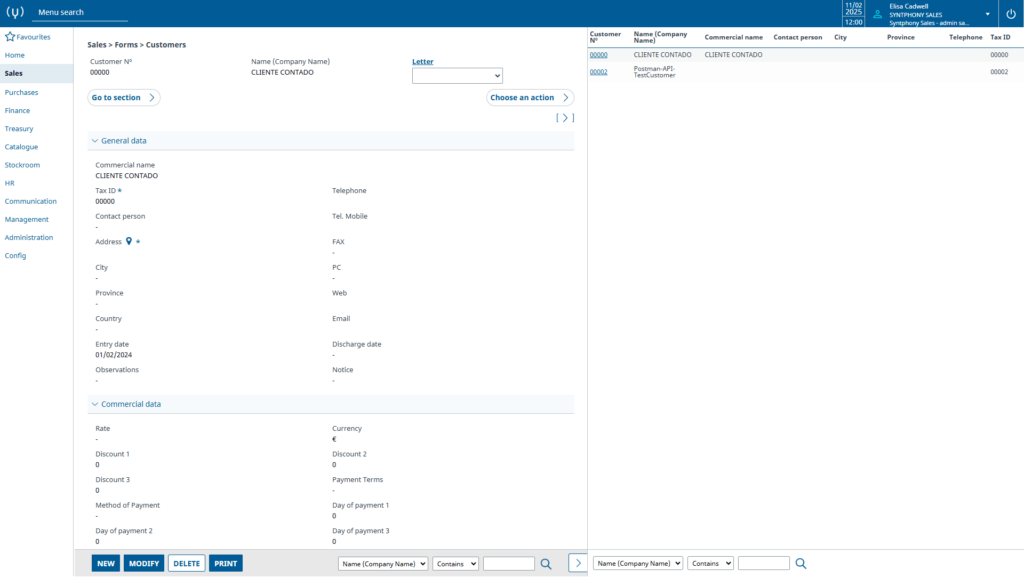Open the Administration menu
Screen dimensions: 1024x578
point(29,238)
